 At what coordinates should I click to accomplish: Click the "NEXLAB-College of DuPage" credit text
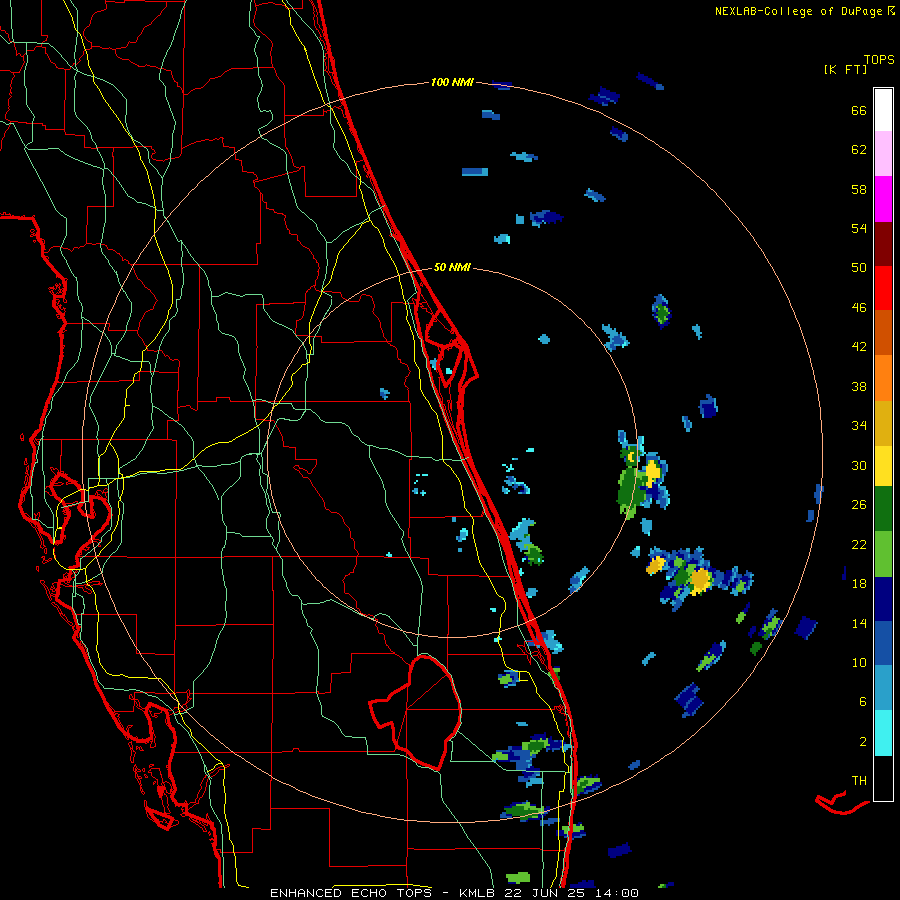pos(798,11)
